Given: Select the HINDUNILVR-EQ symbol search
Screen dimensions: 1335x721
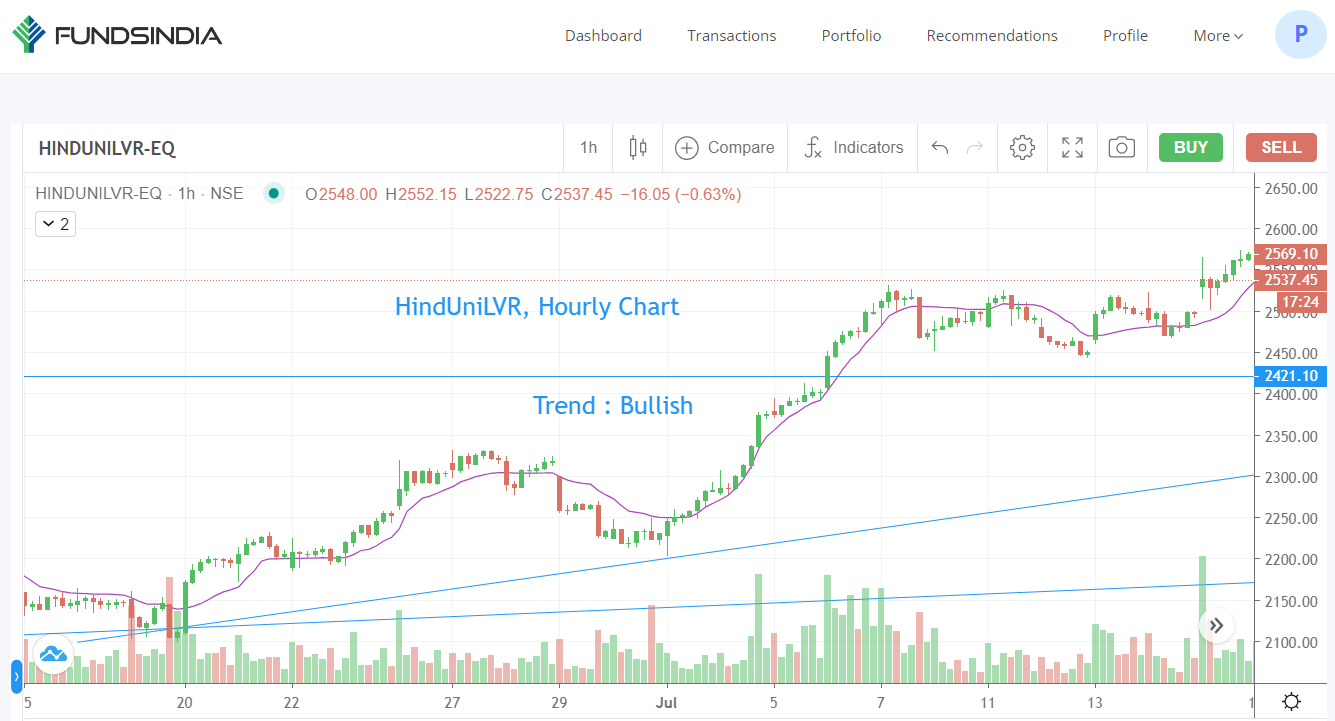Looking at the screenshot, I should 107,148.
